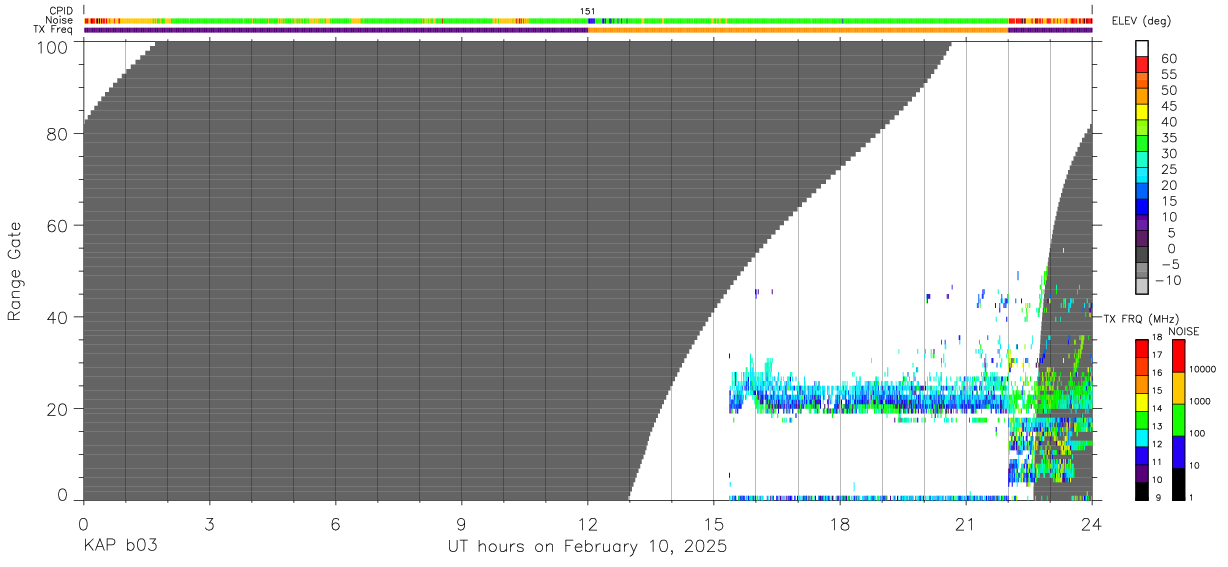Click the Range Gate tick label '80'
The width and height of the screenshot is (1228, 567).
(x=59, y=133)
